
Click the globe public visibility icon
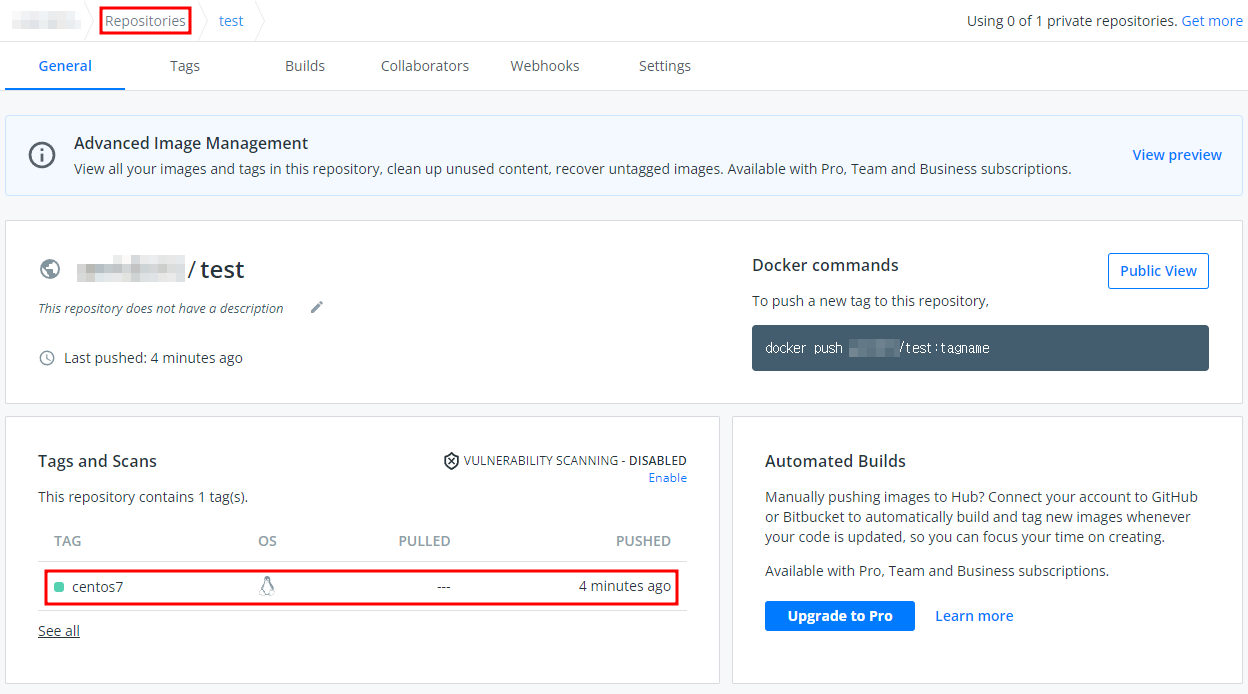(x=49, y=269)
